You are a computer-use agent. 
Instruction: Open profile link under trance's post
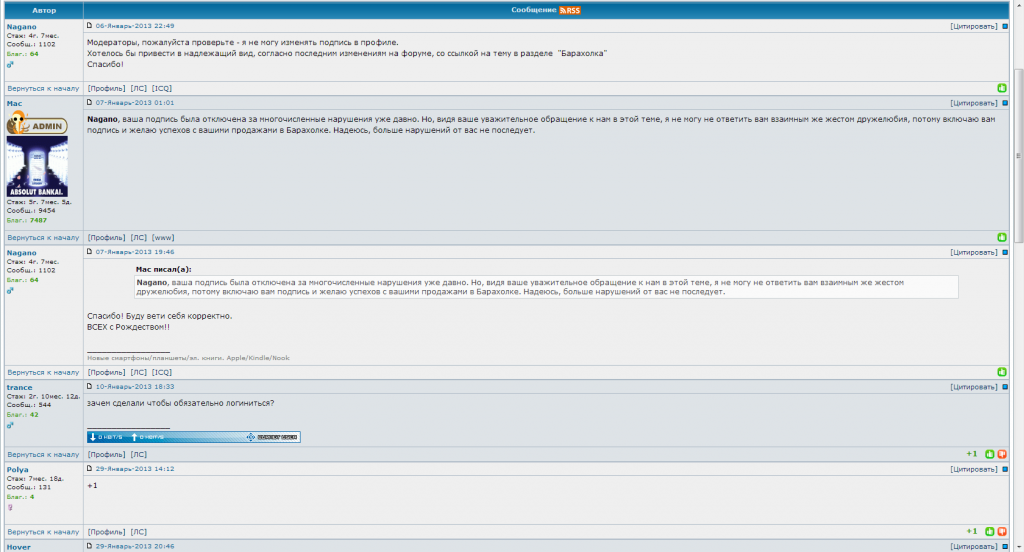106,455
